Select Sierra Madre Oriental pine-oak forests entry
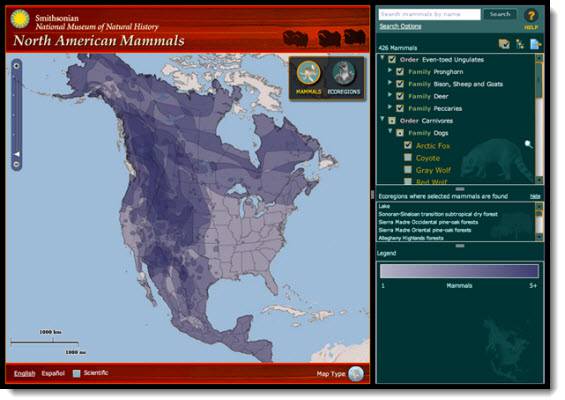This screenshot has width=565, height=400. [424, 230]
